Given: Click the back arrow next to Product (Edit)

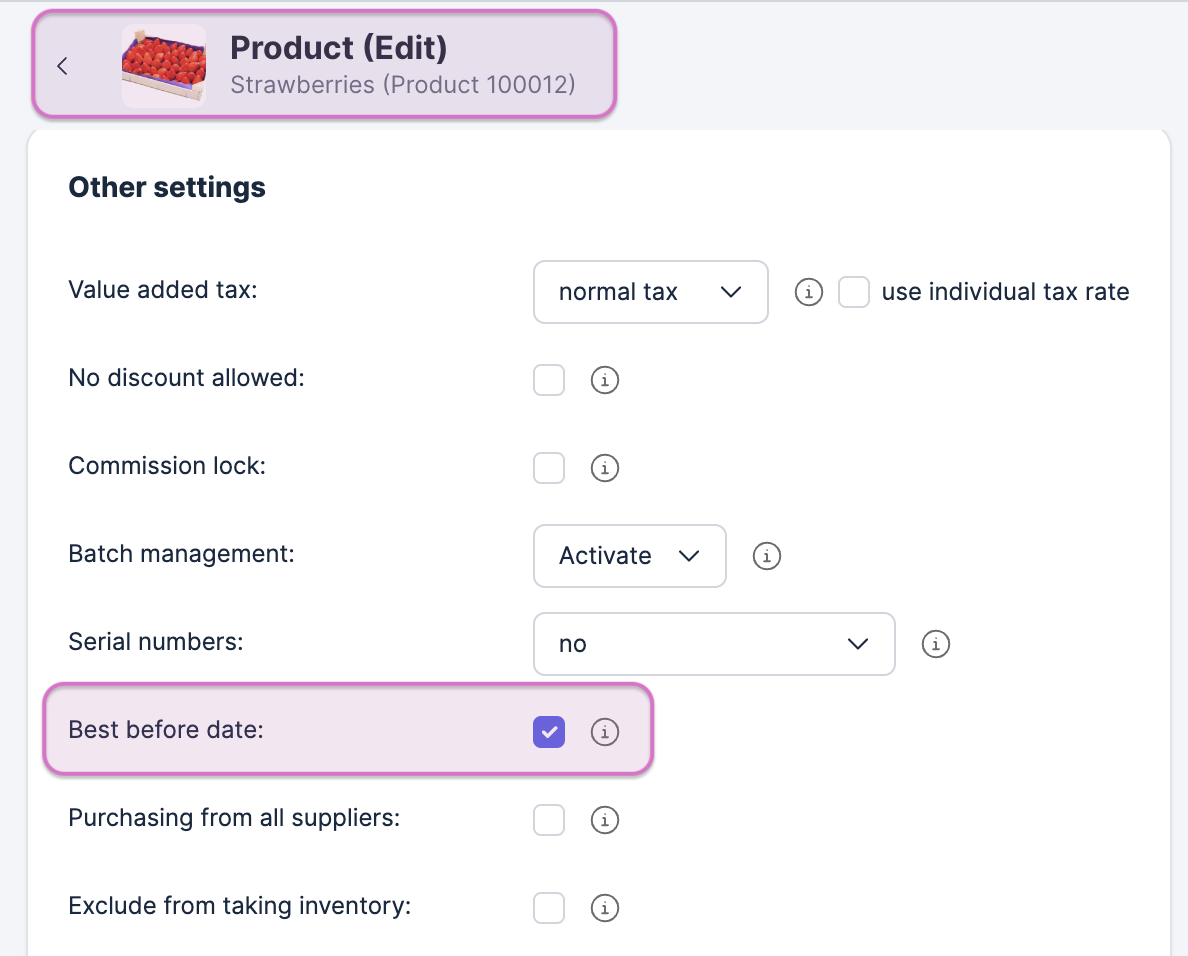Looking at the screenshot, I should click(x=62, y=66).
